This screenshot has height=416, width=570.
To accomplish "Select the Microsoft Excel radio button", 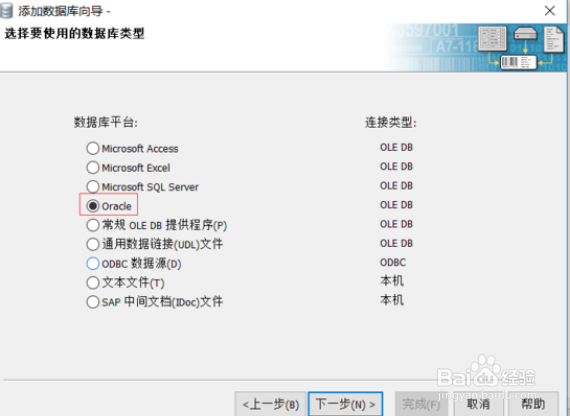I will [93, 168].
